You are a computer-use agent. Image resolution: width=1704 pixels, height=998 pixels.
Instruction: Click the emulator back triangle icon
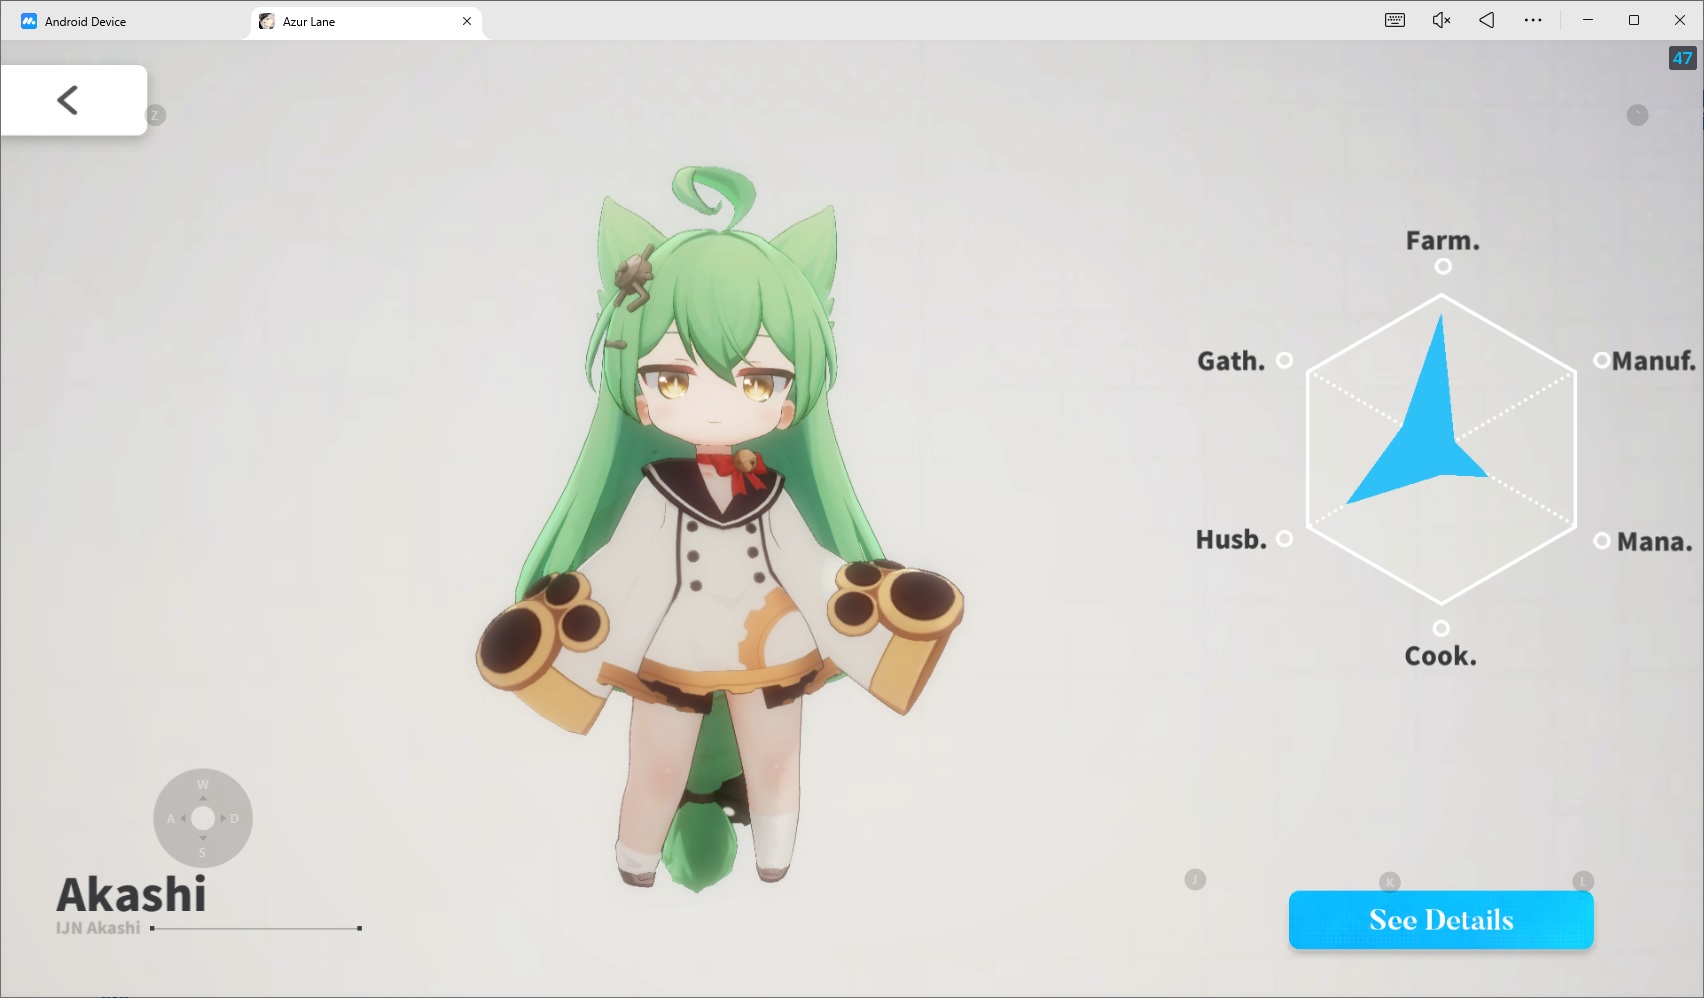pyautogui.click(x=1487, y=20)
